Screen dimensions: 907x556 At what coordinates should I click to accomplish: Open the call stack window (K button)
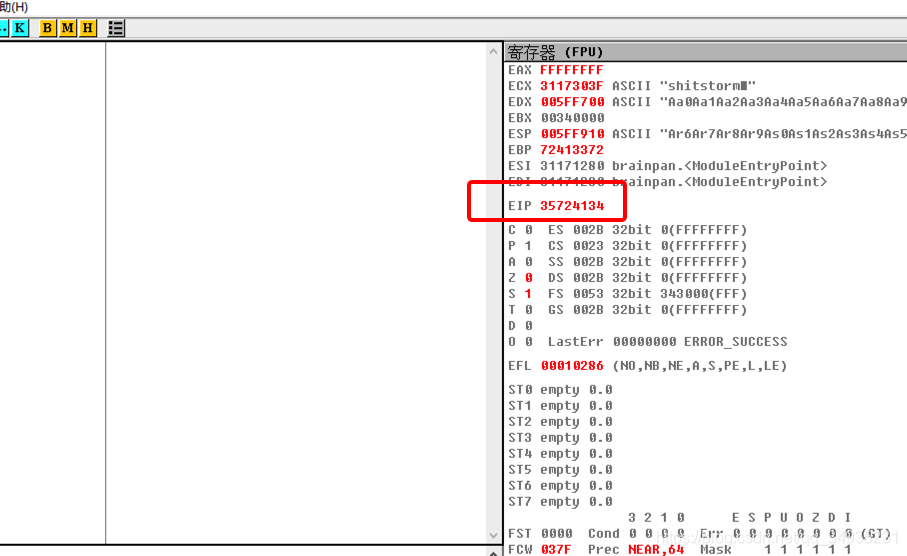tap(20, 28)
